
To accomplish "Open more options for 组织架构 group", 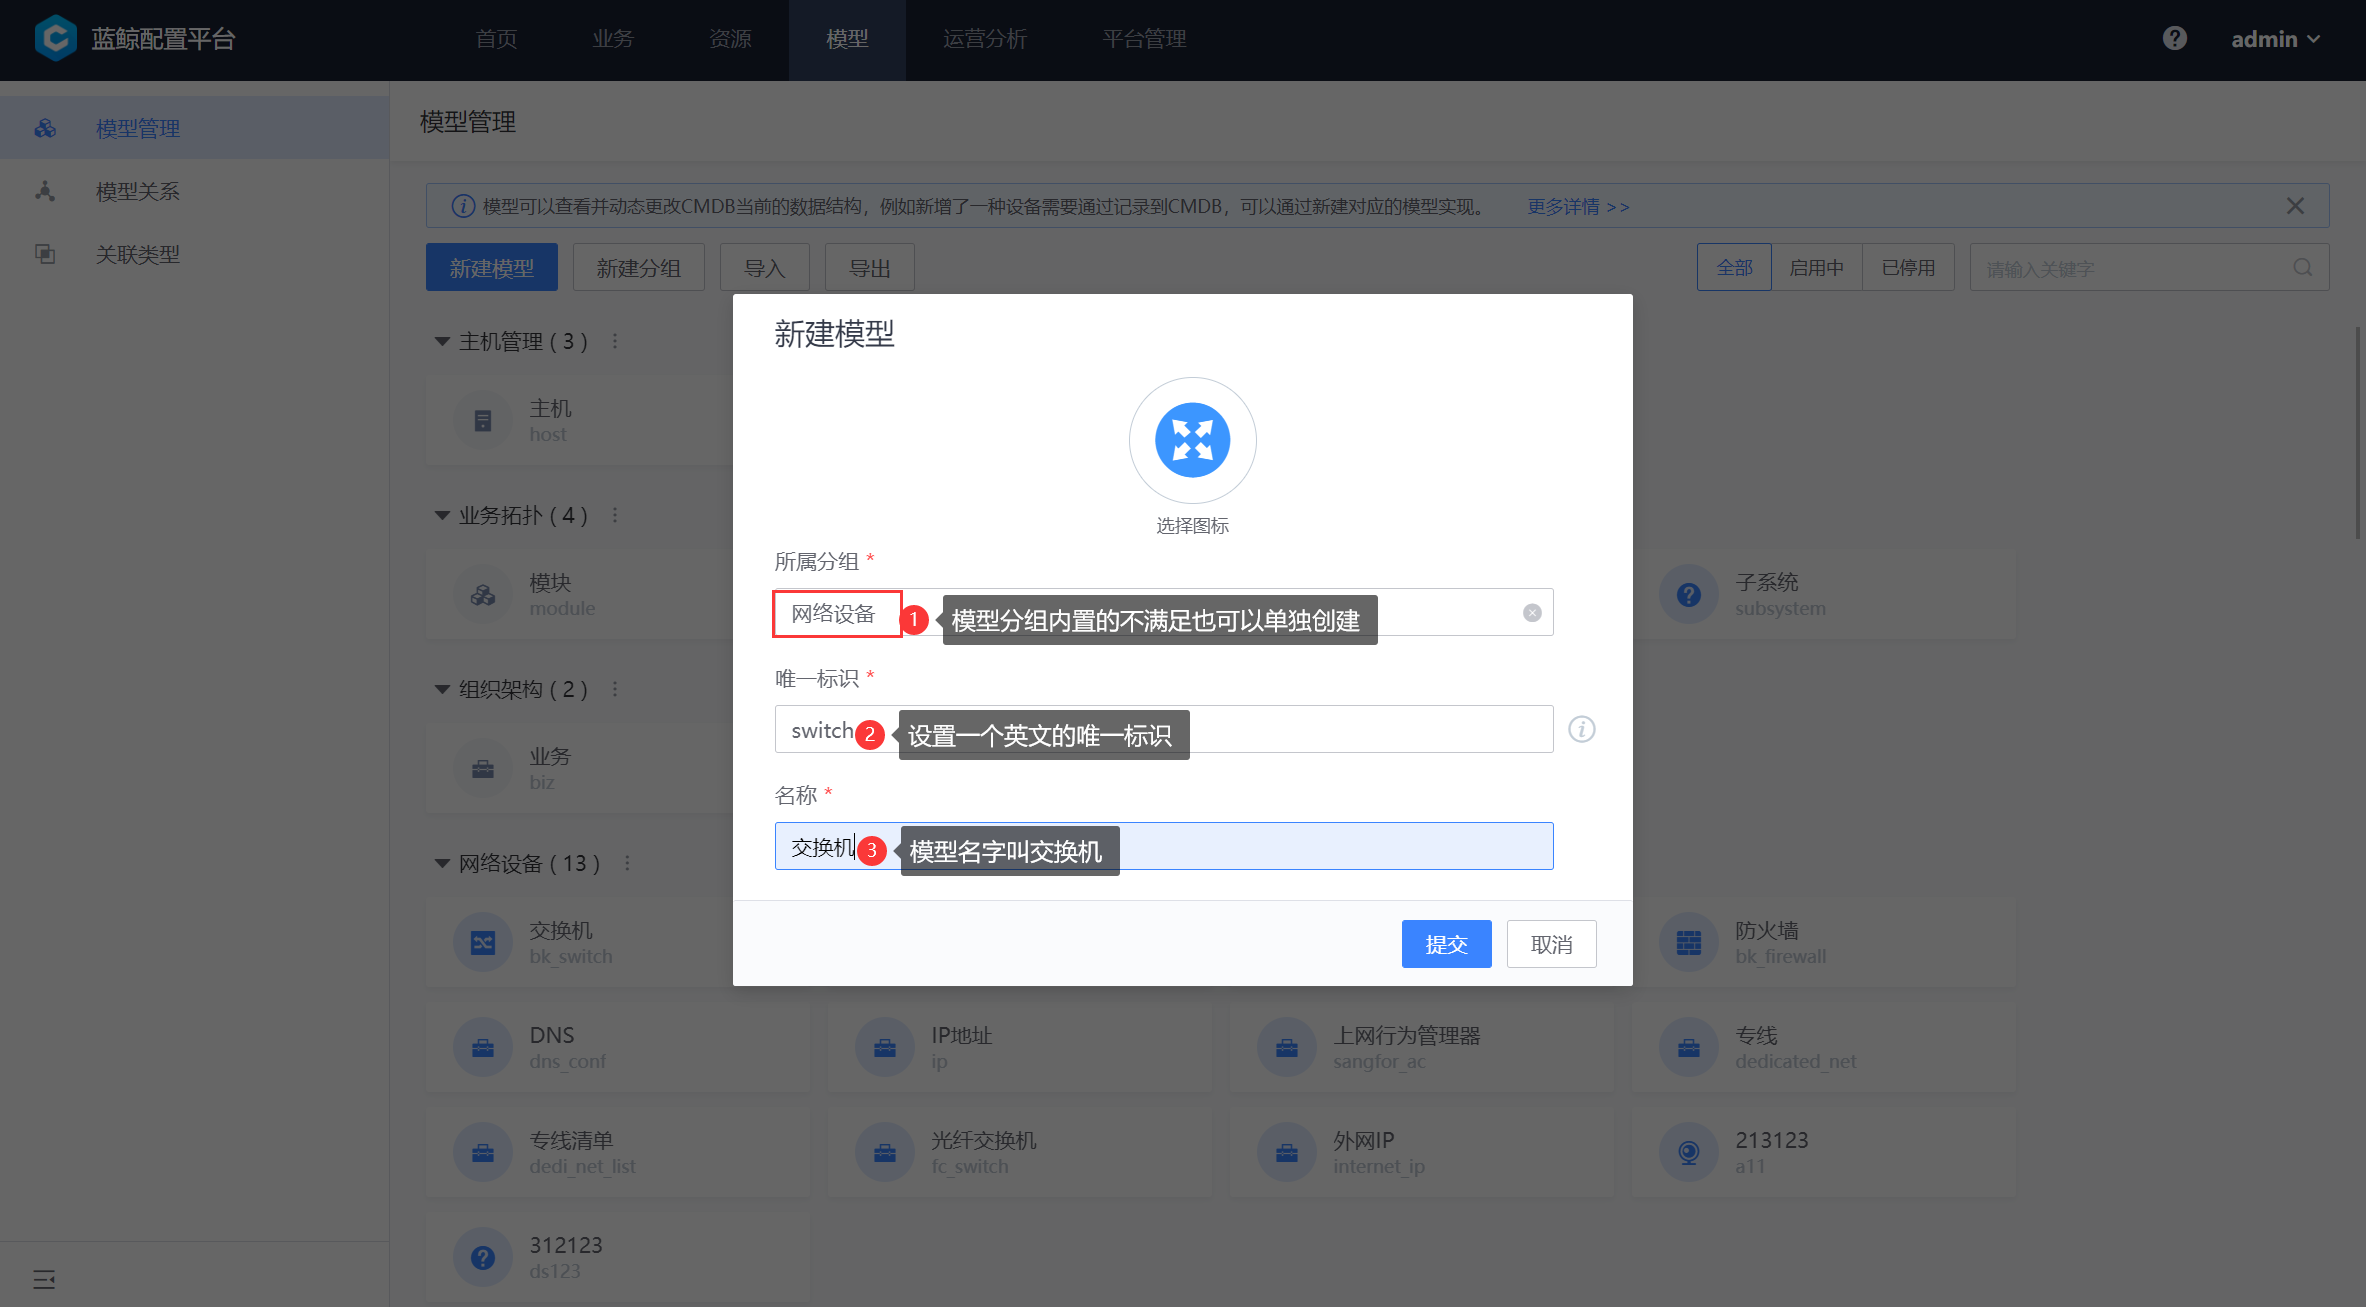I will coord(615,689).
